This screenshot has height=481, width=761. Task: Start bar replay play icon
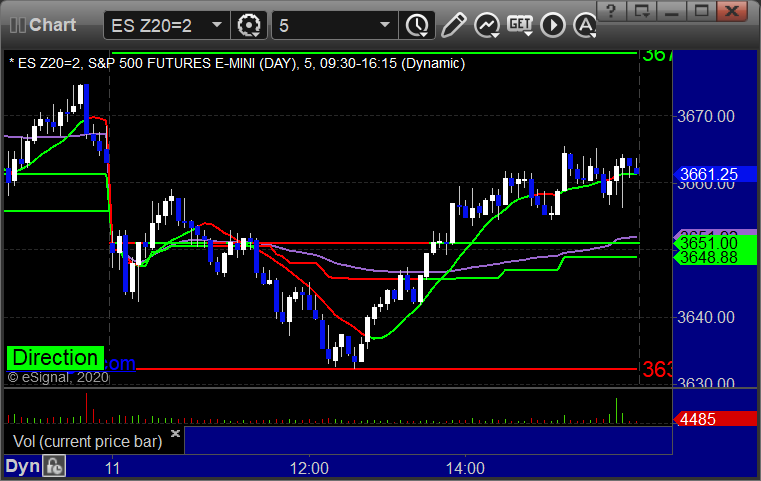click(x=553, y=25)
